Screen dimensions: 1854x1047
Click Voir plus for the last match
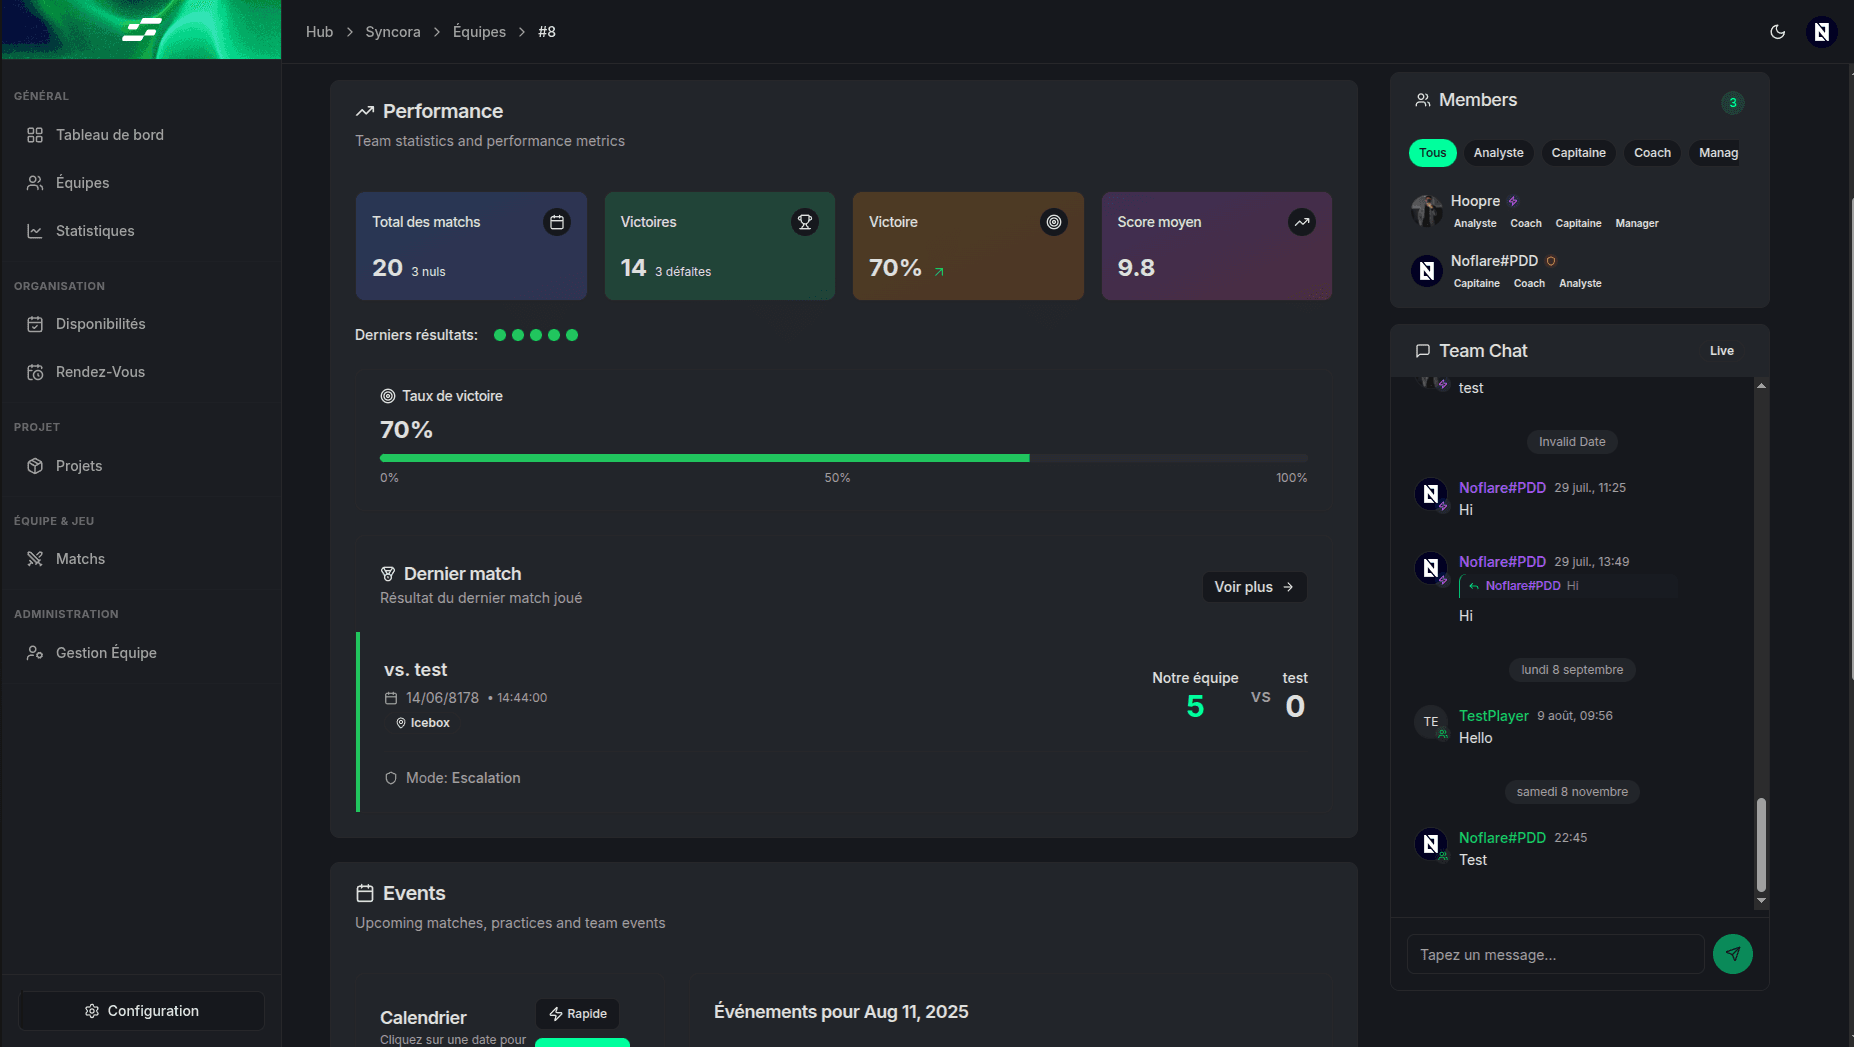point(1253,587)
